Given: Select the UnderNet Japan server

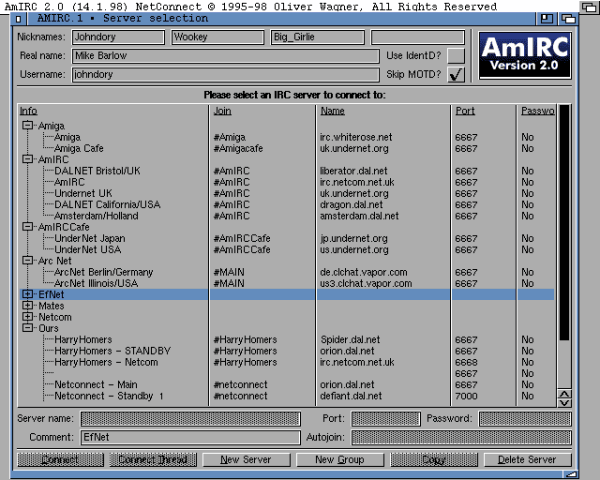Looking at the screenshot, I should [90, 238].
